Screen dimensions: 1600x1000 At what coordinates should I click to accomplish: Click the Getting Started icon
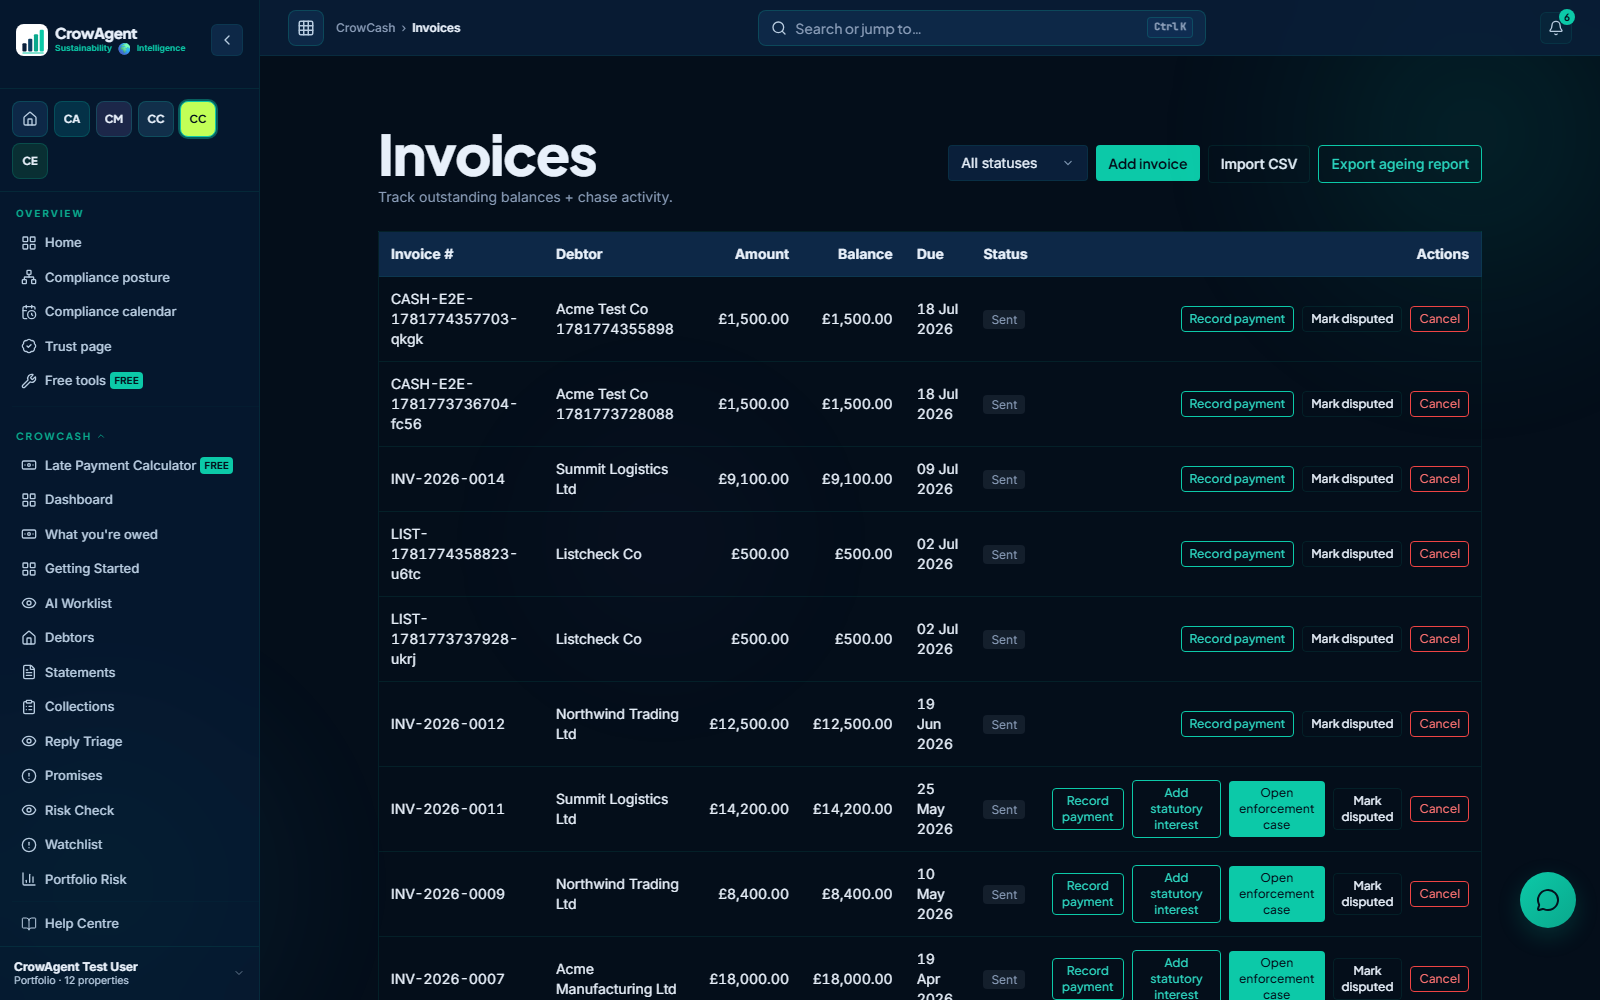pos(29,569)
